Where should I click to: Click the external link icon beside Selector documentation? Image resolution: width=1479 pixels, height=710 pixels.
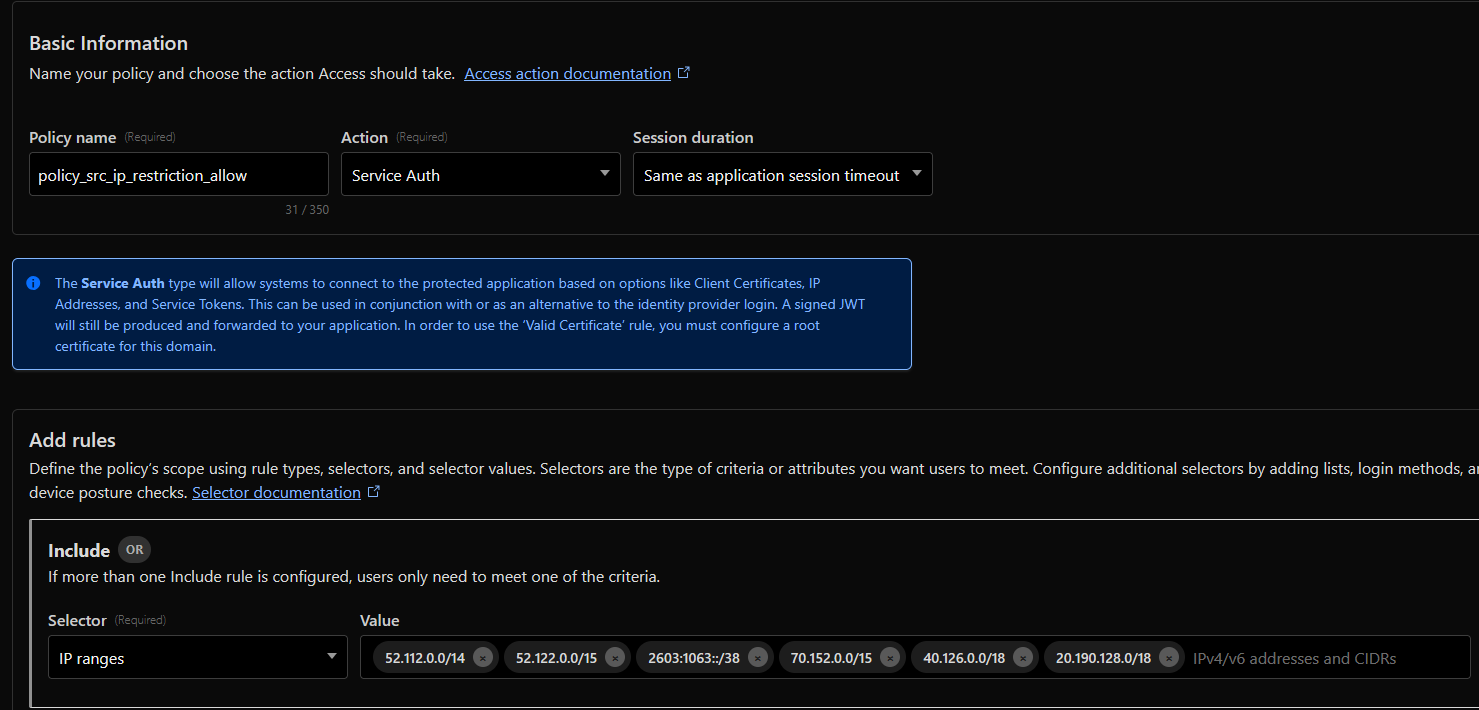pyautogui.click(x=374, y=490)
